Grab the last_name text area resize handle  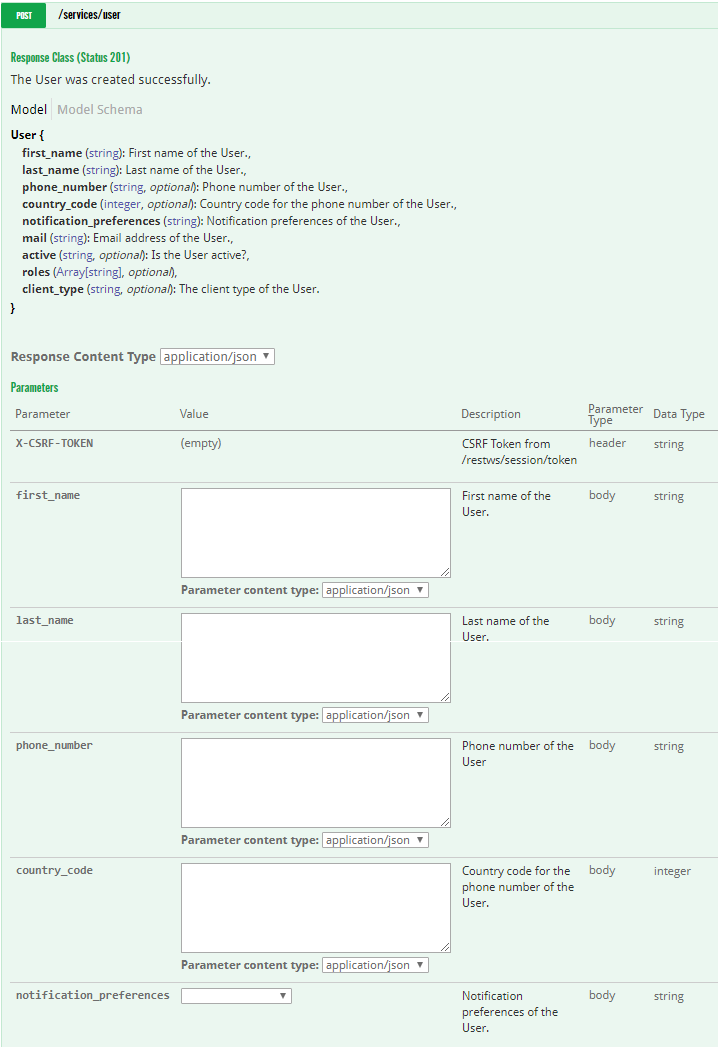pyautogui.click(x=445, y=697)
